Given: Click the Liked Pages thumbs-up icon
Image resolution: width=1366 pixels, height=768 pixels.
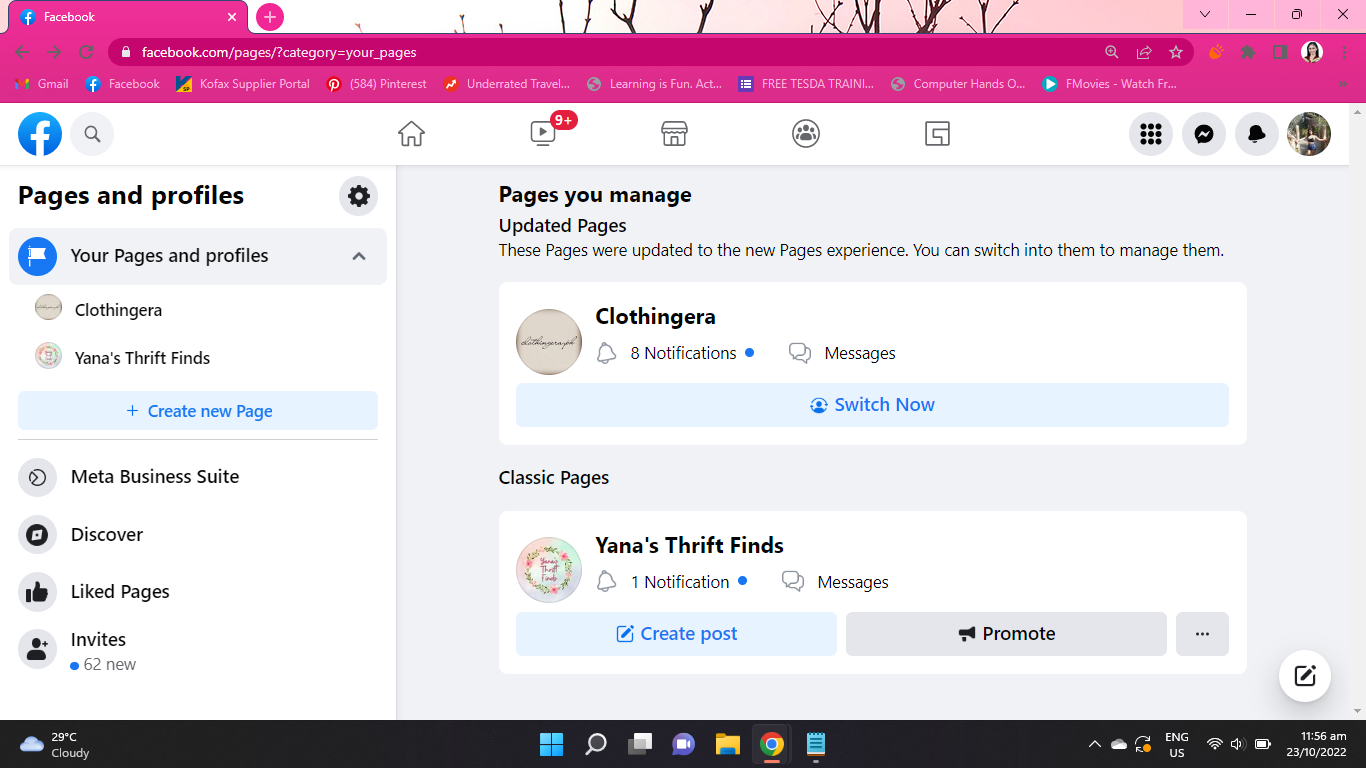Looking at the screenshot, I should 37,592.
